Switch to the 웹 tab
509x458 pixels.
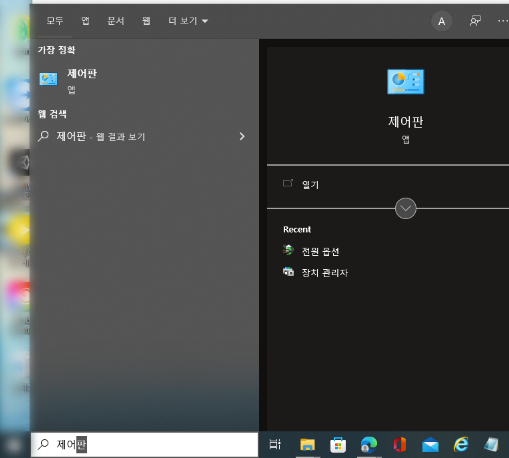click(146, 21)
